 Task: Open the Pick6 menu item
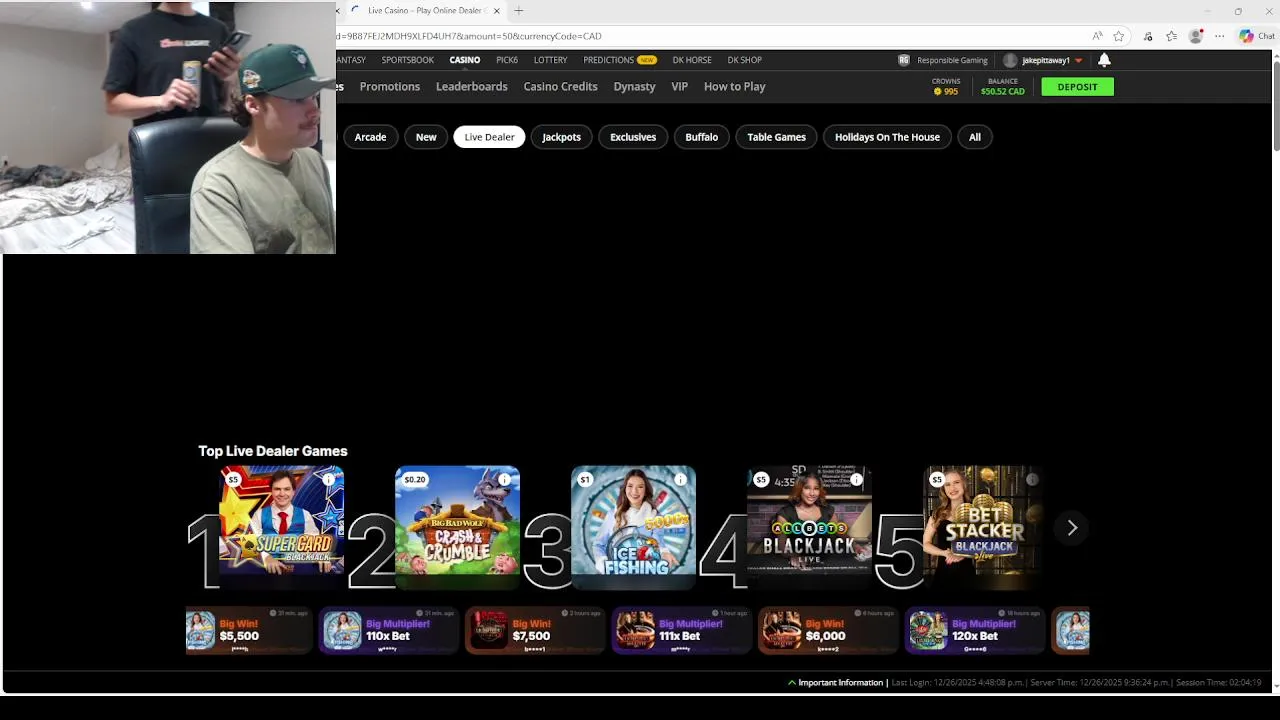click(507, 60)
